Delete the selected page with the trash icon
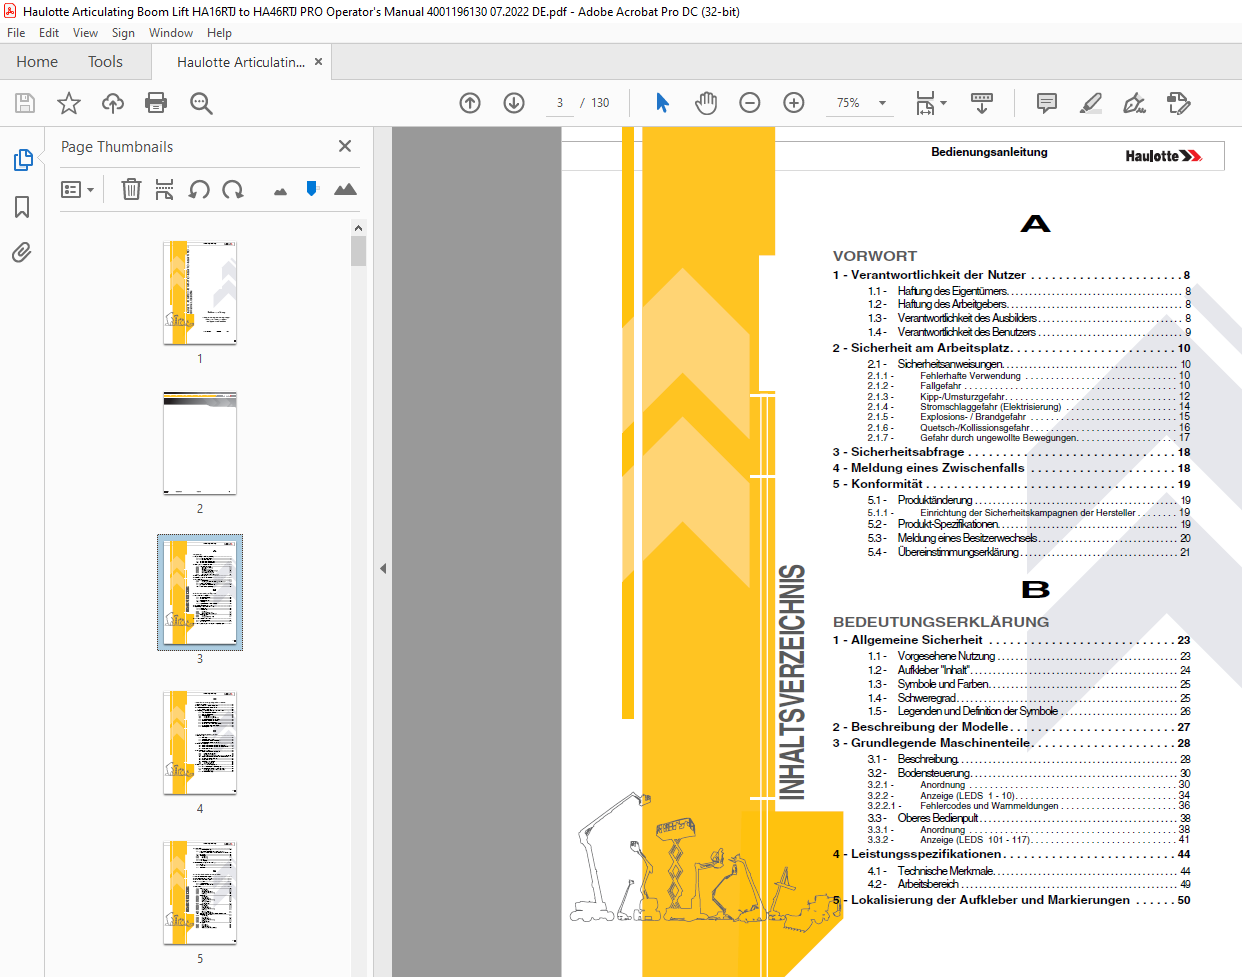 131,189
